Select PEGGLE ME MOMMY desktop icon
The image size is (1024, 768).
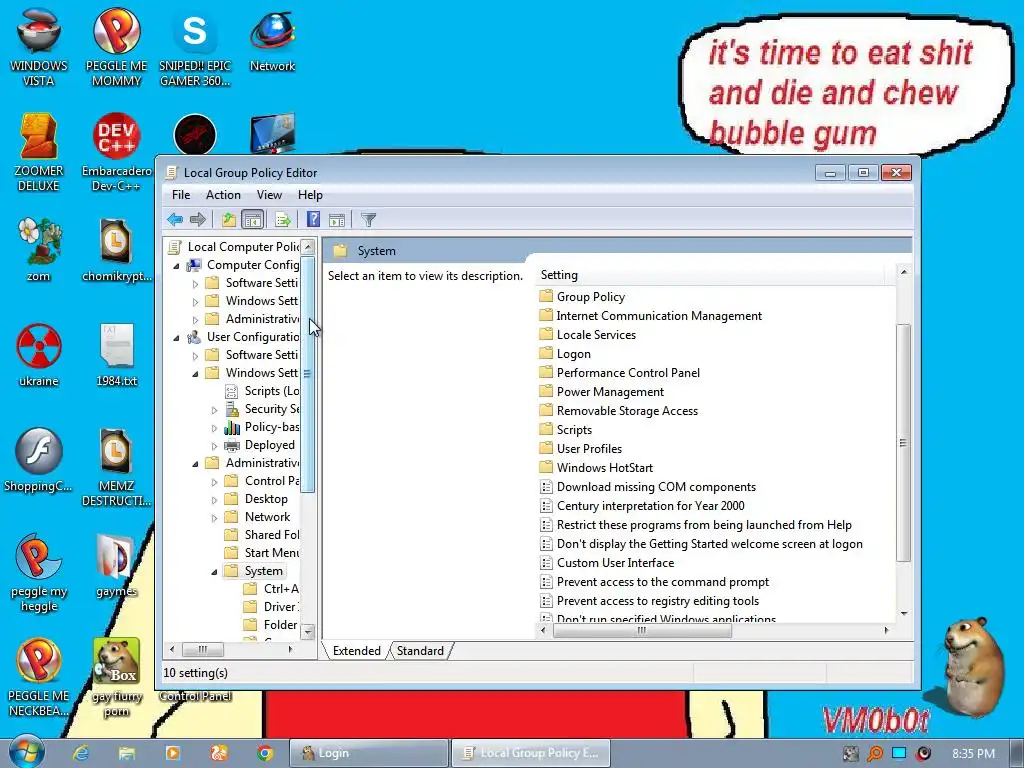[x=116, y=47]
